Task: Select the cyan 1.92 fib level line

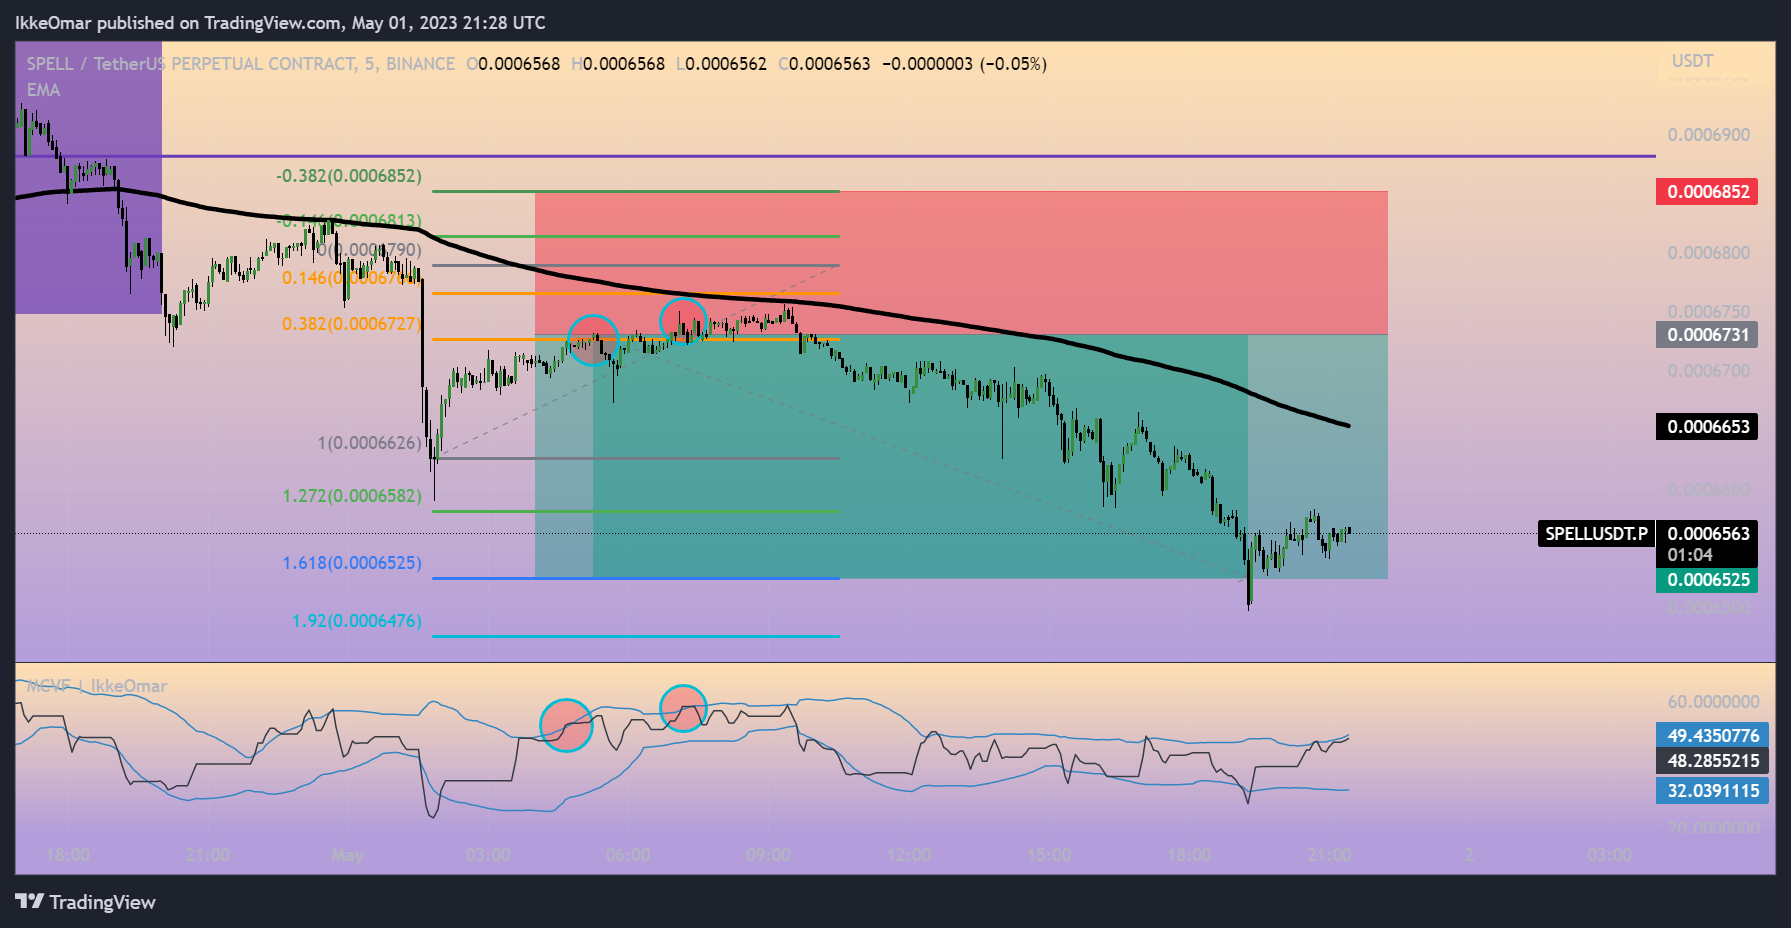Action: pyautogui.click(x=636, y=636)
